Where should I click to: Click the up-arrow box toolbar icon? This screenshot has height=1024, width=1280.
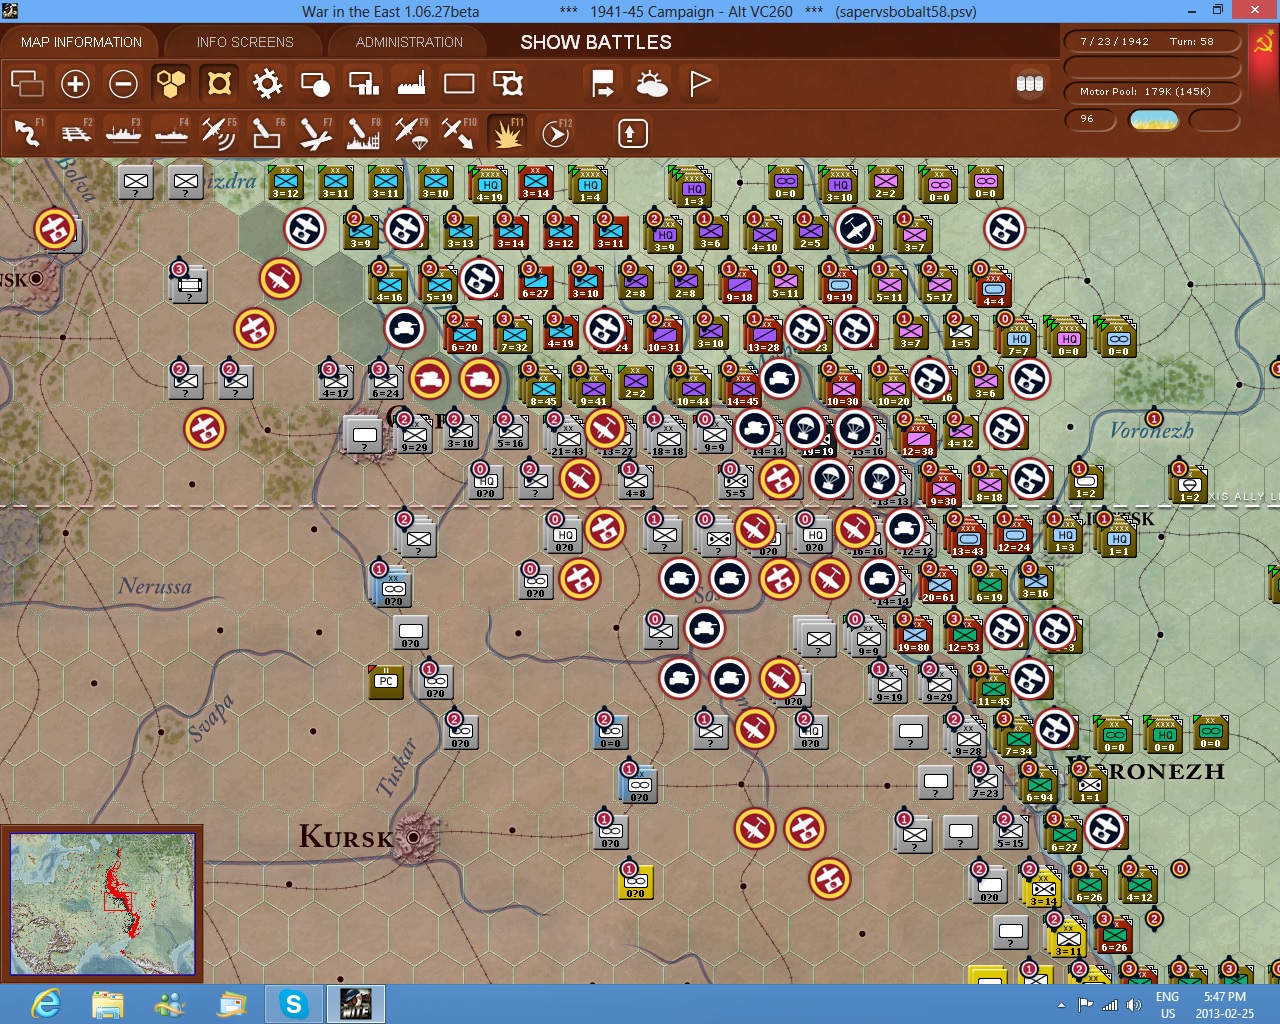point(632,133)
